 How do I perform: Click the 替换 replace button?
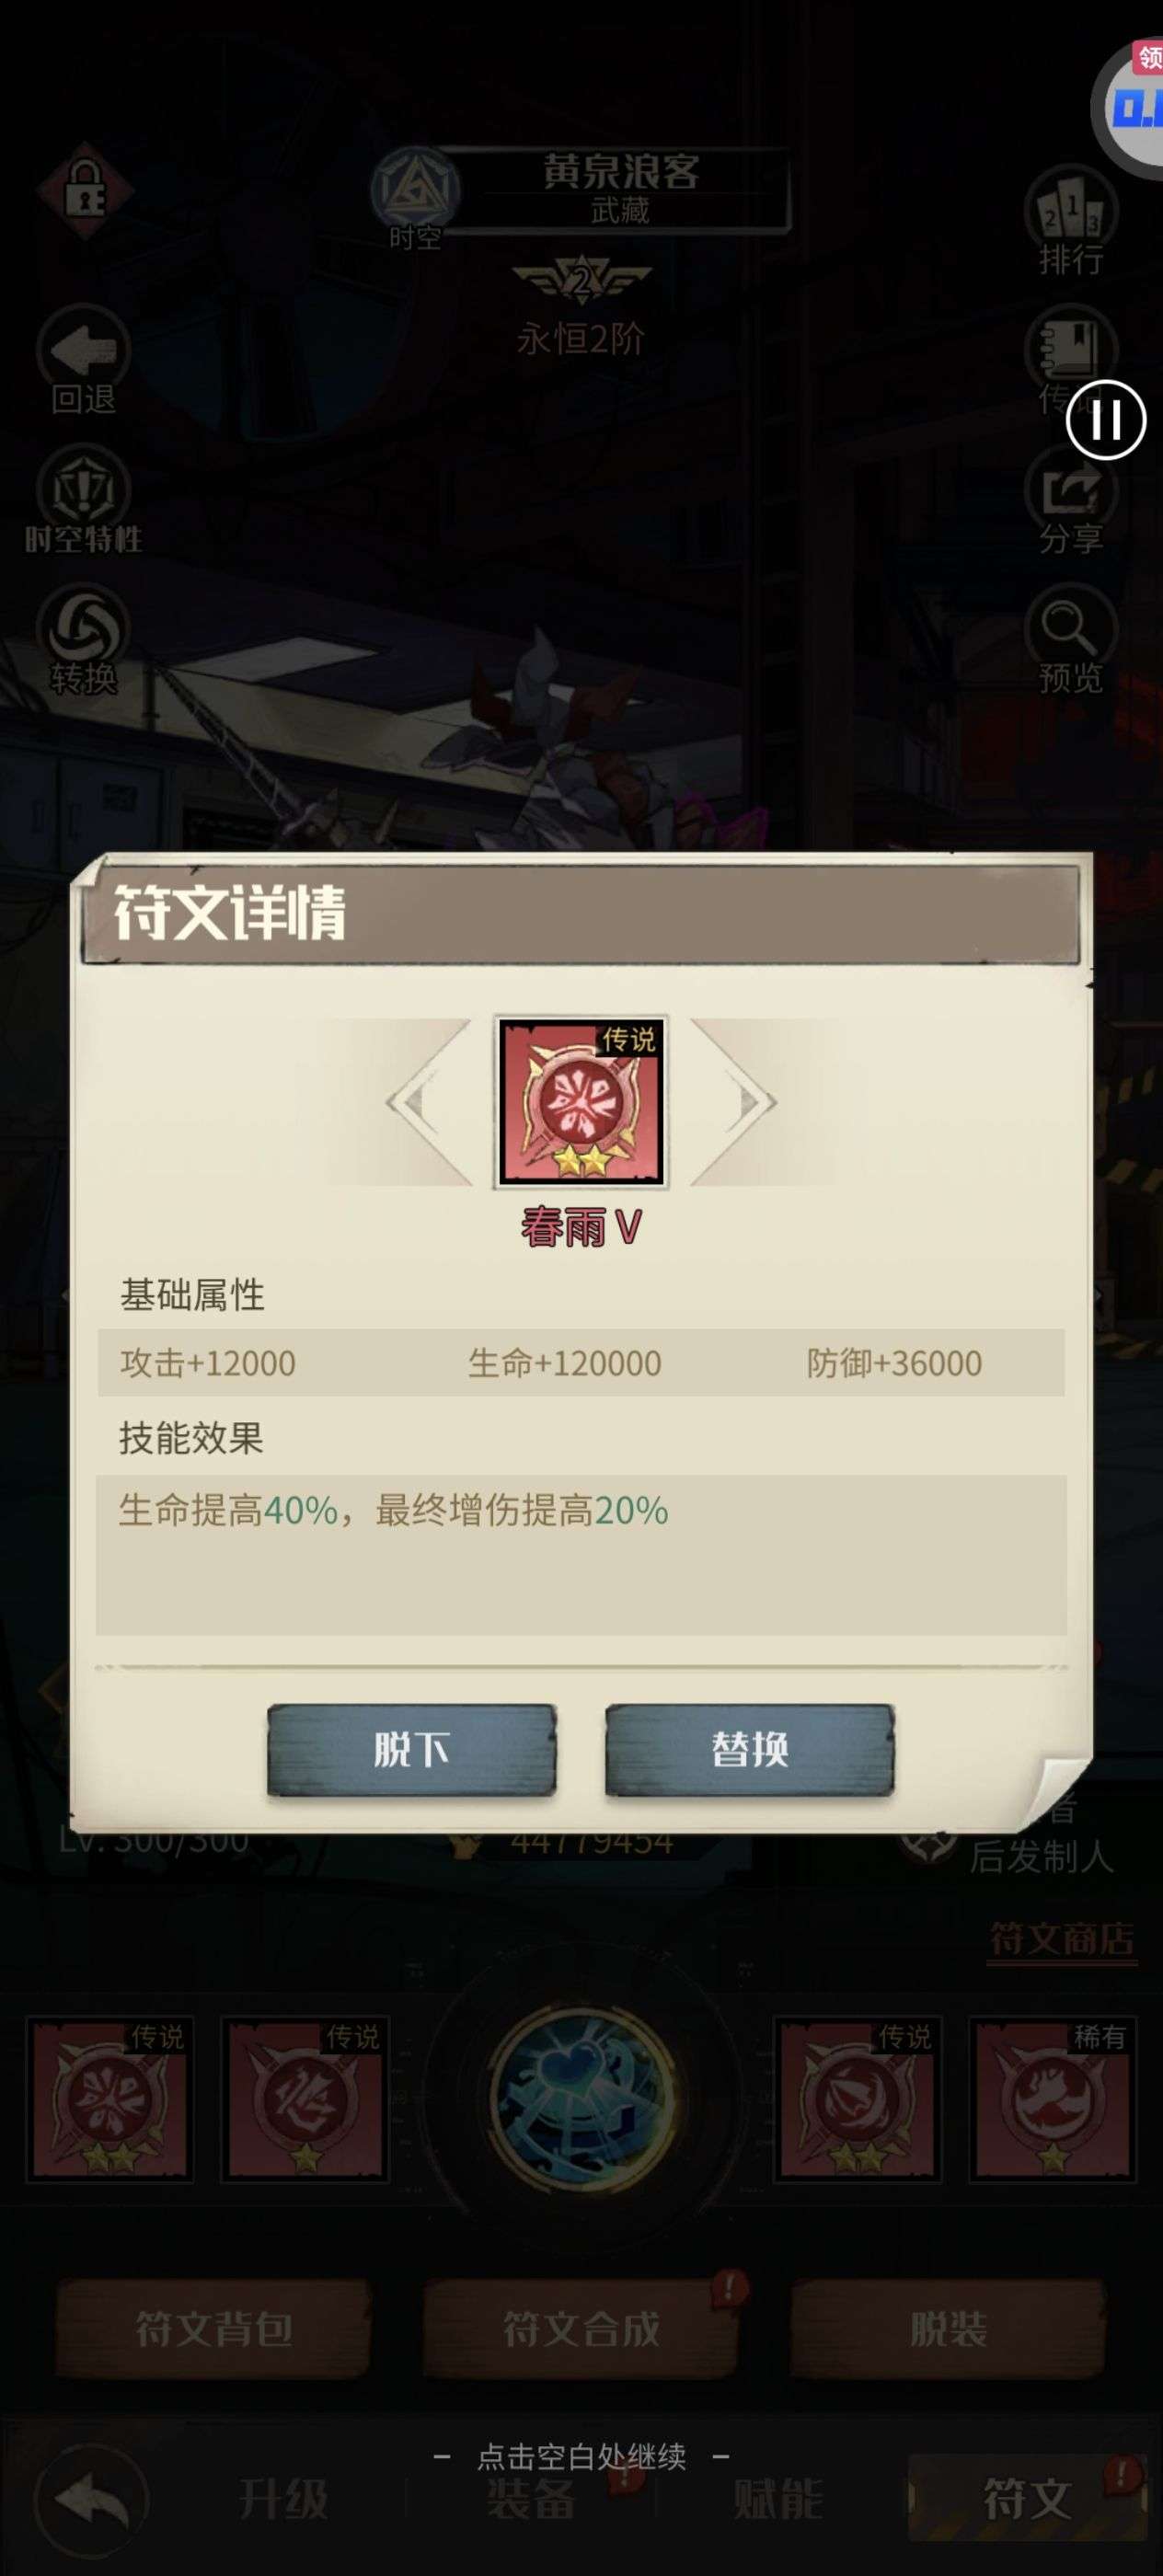(750, 1750)
